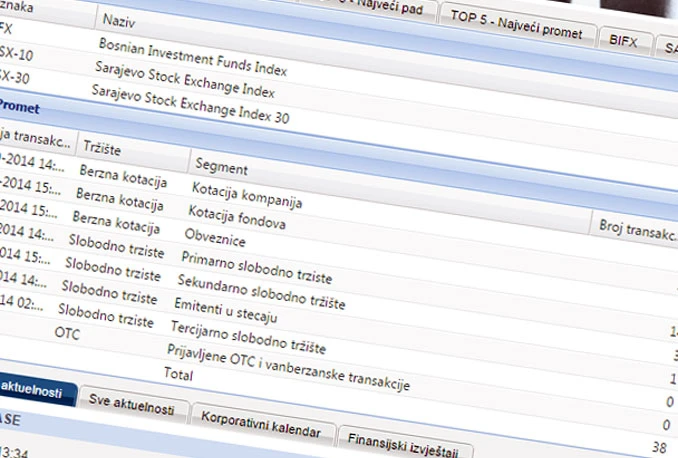Click 'Tercijarno slobodno tržište' cell
This screenshot has height=458, width=678.
point(248,336)
